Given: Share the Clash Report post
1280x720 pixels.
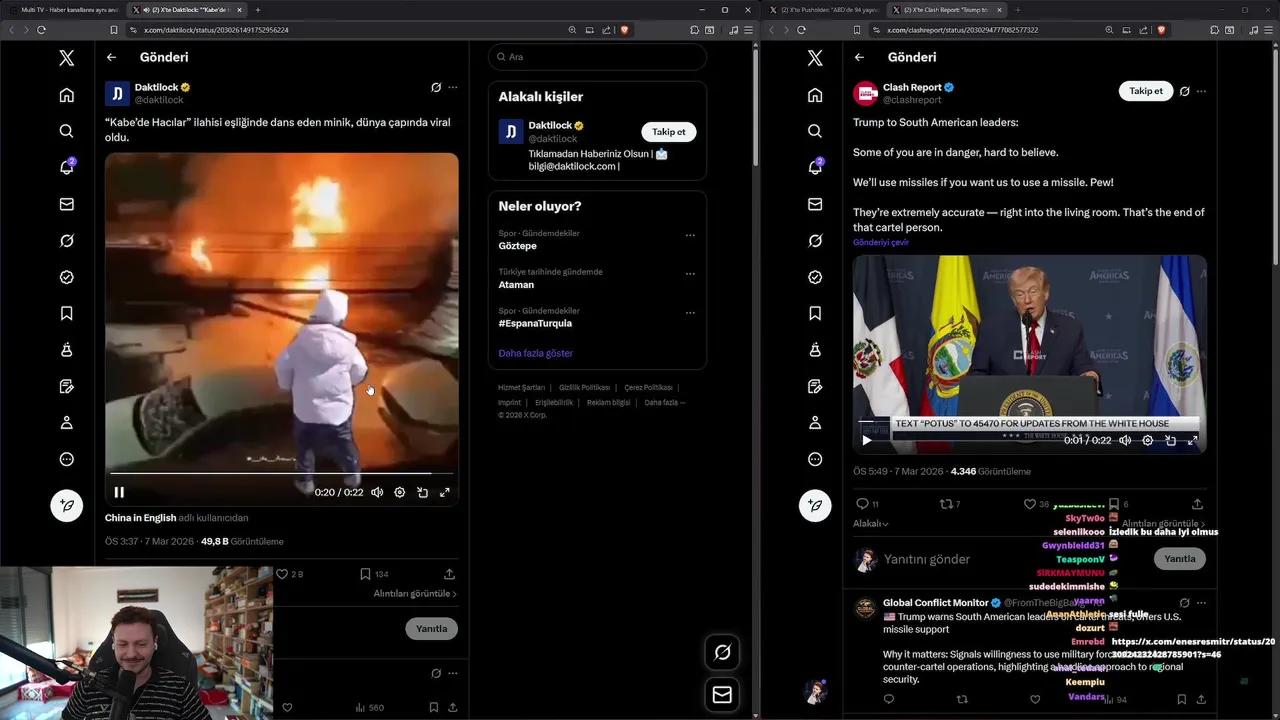Looking at the screenshot, I should [1197, 504].
